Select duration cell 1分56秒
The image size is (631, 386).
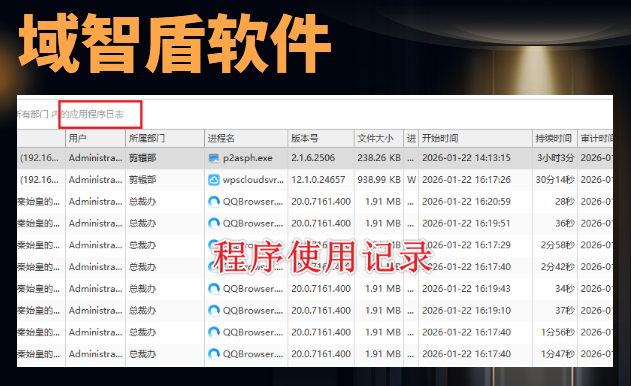pos(558,332)
